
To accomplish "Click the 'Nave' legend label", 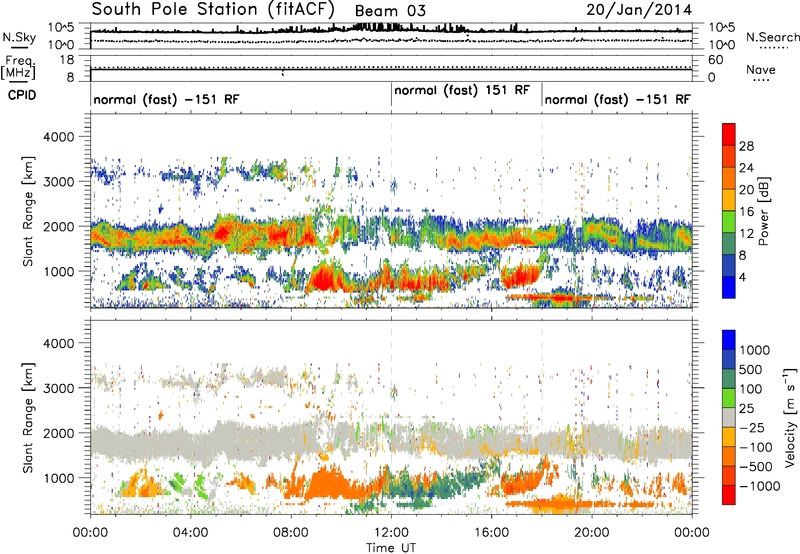I will click(x=761, y=69).
